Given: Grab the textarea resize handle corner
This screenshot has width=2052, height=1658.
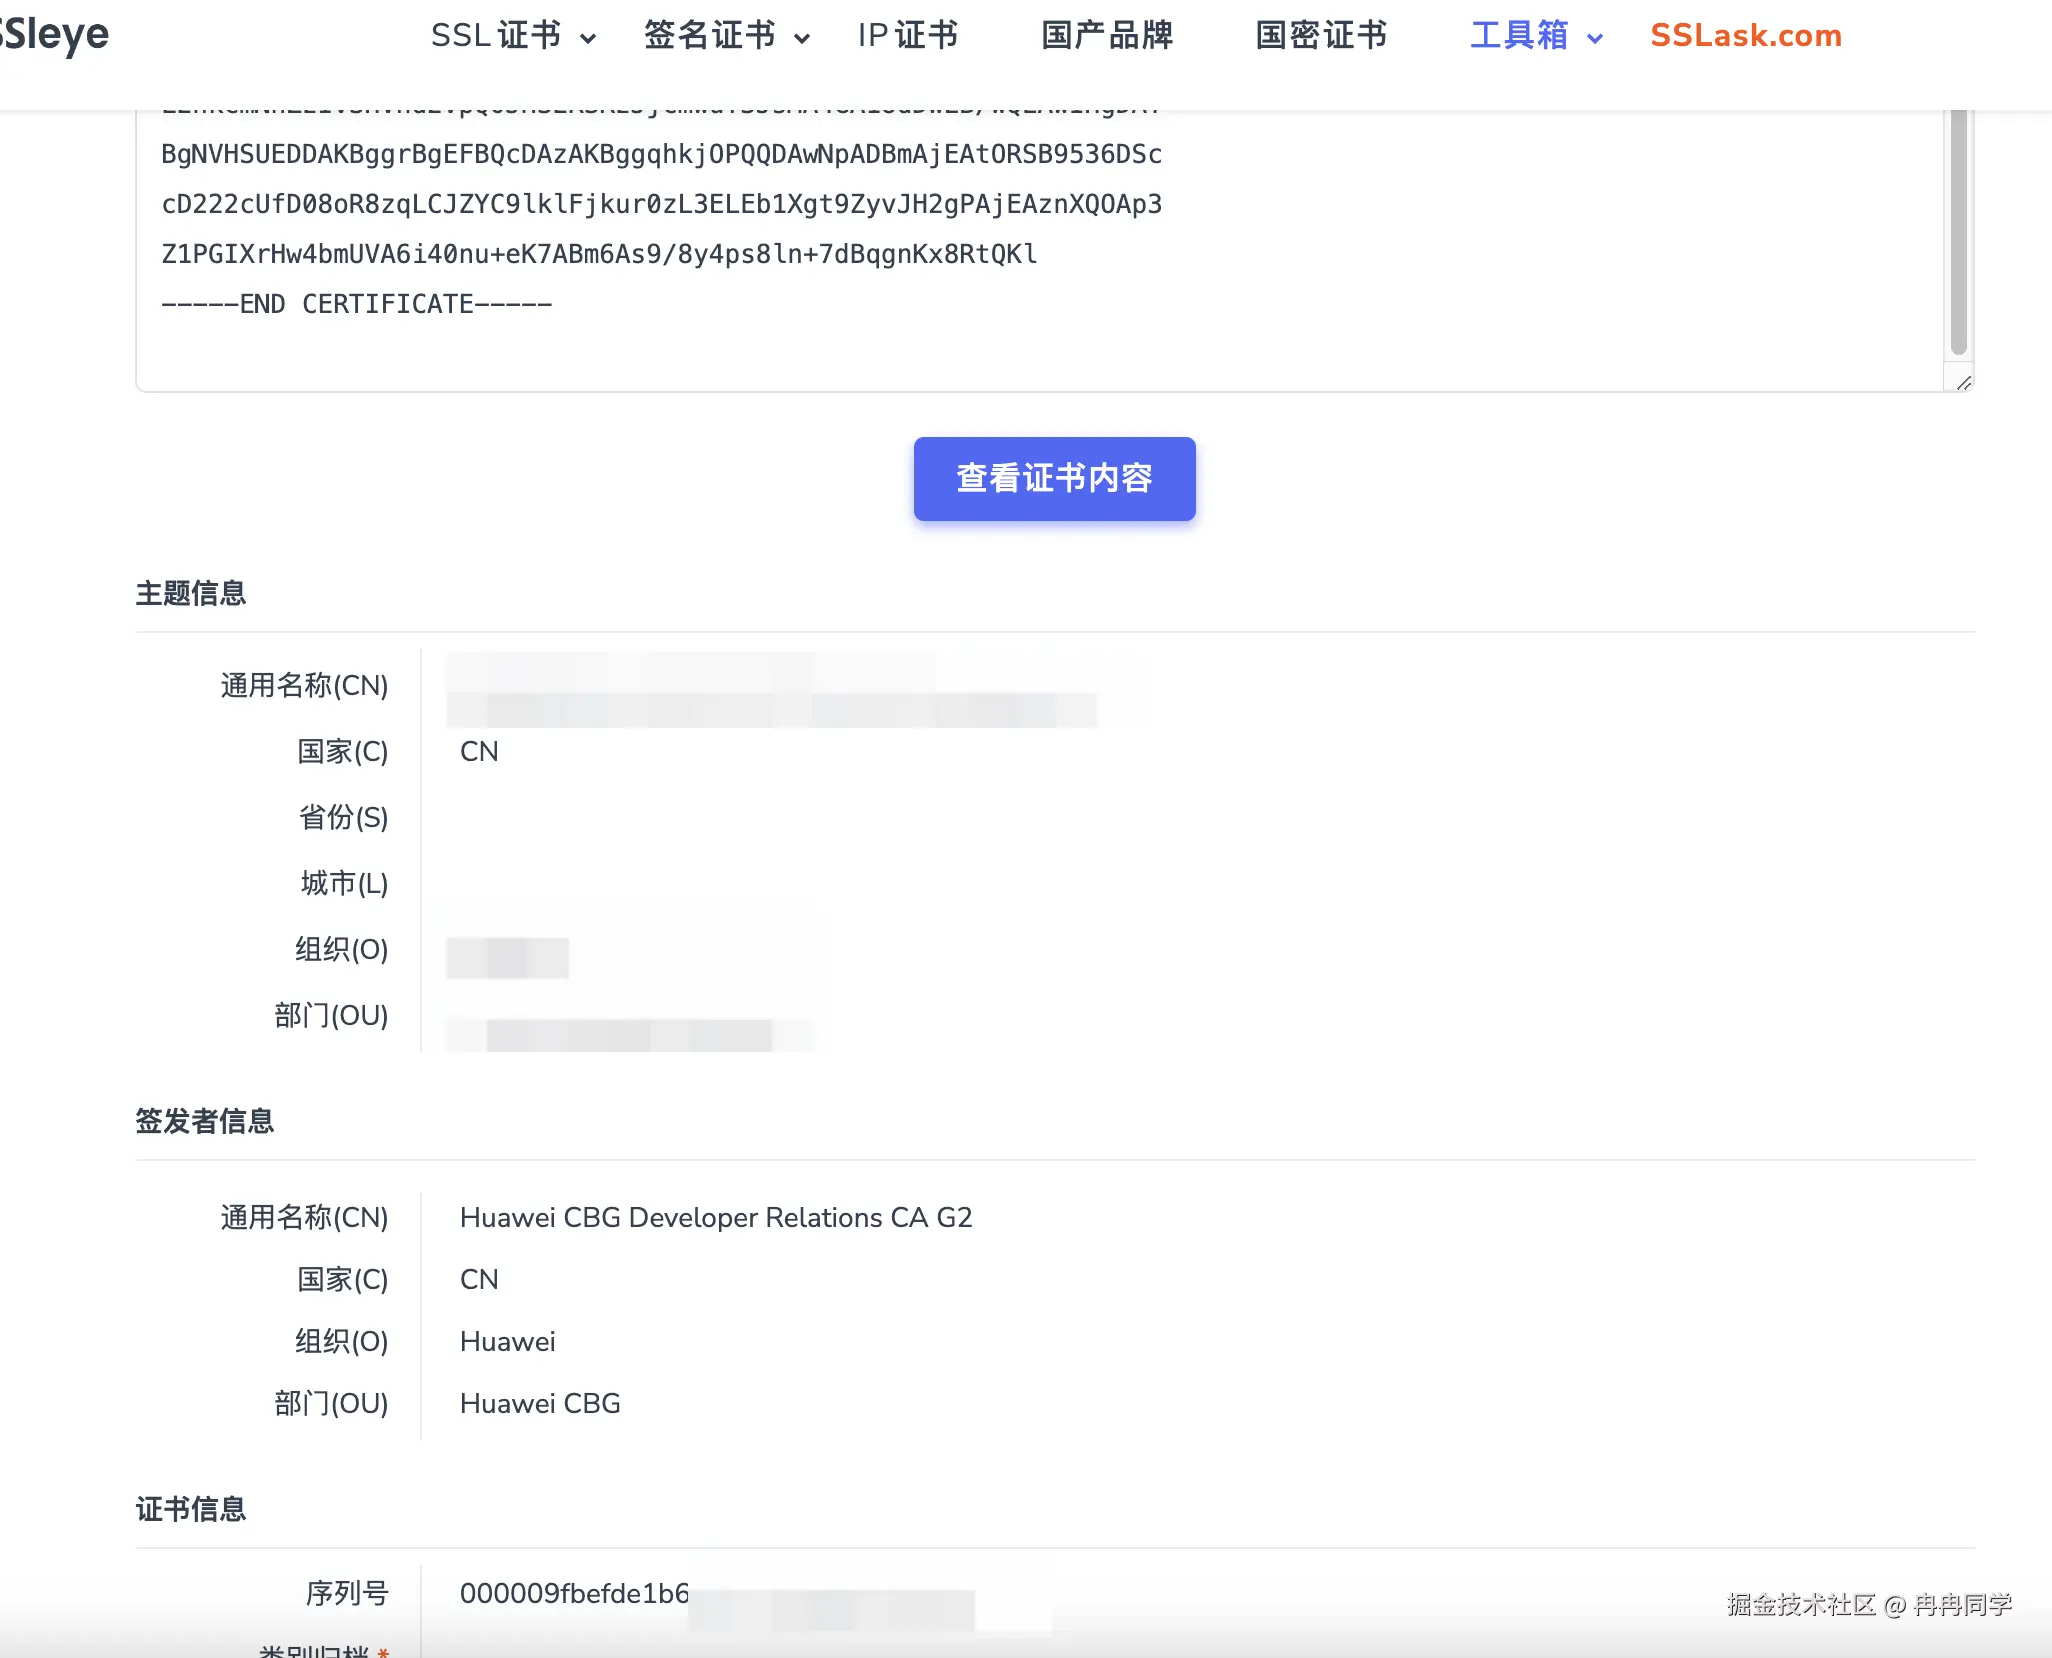Looking at the screenshot, I should tap(1964, 383).
